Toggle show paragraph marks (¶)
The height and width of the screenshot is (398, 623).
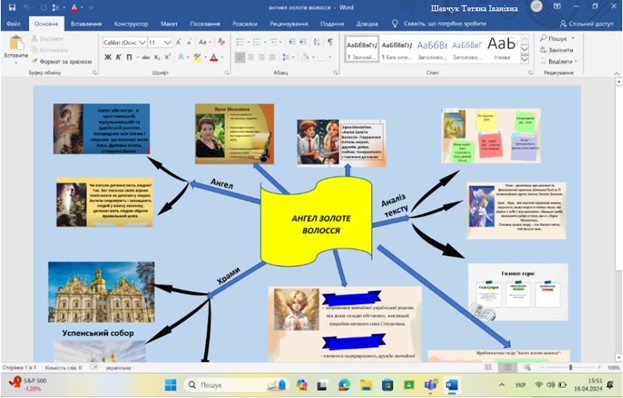330,42
